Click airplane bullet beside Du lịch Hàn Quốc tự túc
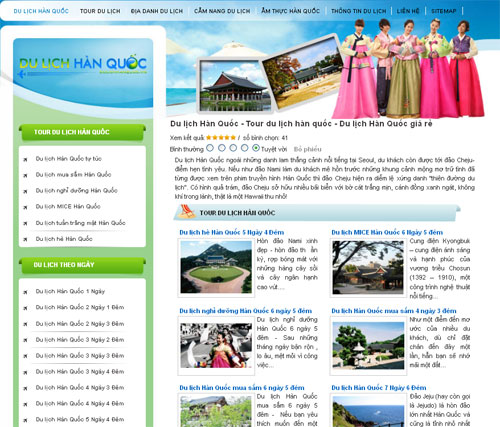This screenshot has width=500, height=427. pyautogui.click(x=25, y=160)
